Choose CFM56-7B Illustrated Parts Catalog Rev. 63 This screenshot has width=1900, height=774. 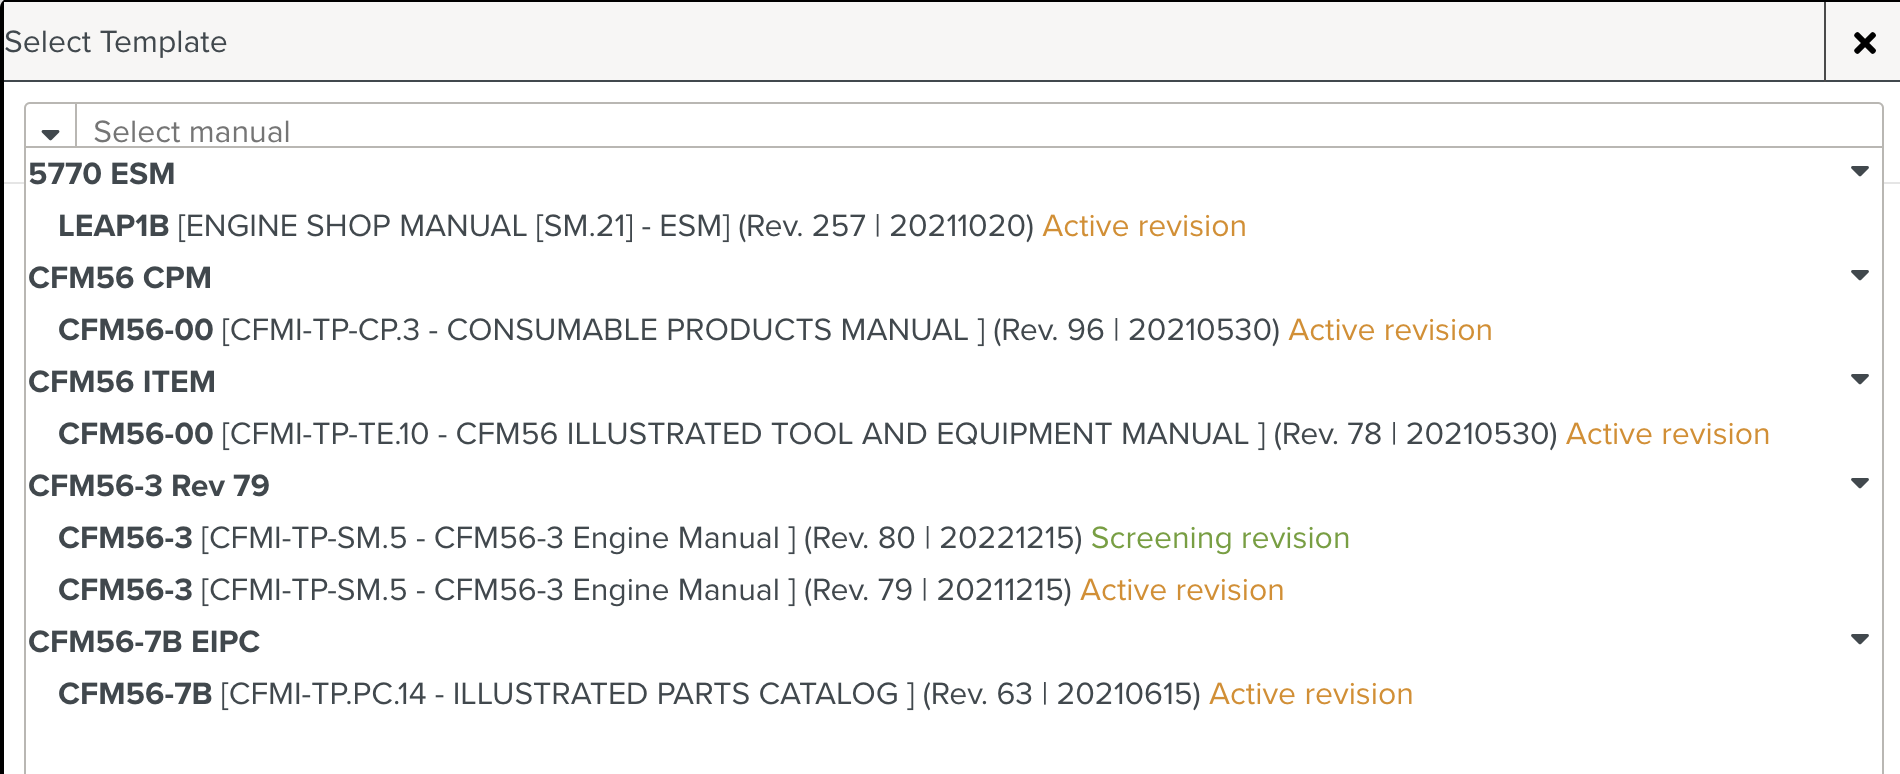coord(735,694)
